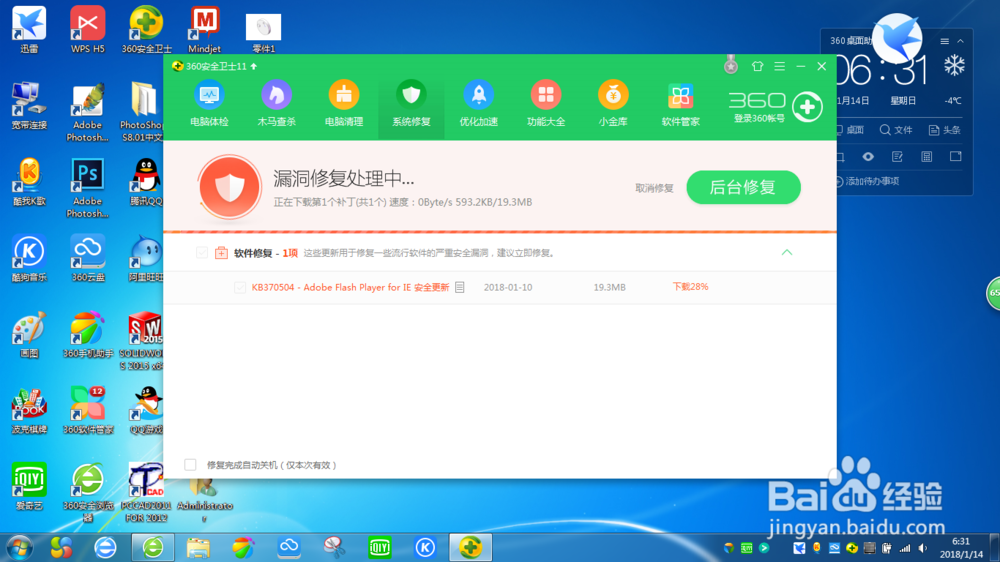Open the 360软件管家 desktop shortcut
The image size is (1000, 562).
pyautogui.click(x=87, y=410)
